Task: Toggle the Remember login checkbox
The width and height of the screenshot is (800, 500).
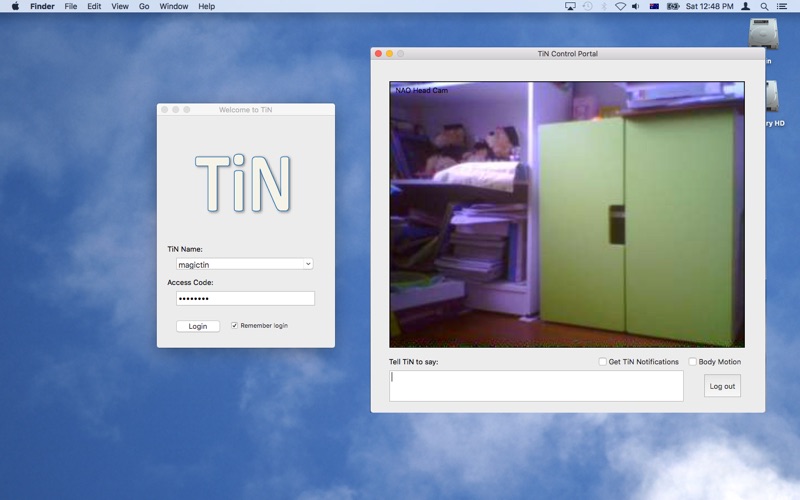Action: pyautogui.click(x=234, y=326)
